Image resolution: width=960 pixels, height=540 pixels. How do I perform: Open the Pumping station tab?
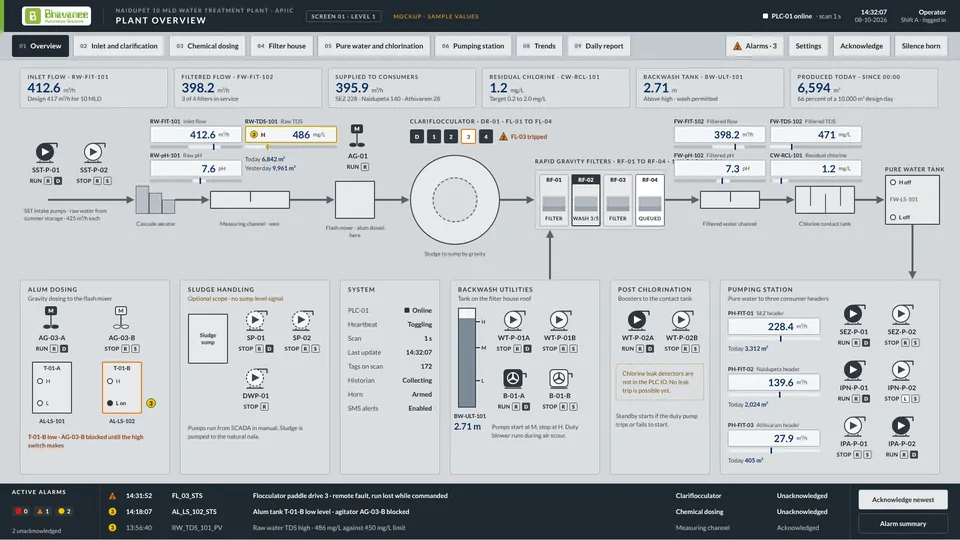(x=473, y=46)
